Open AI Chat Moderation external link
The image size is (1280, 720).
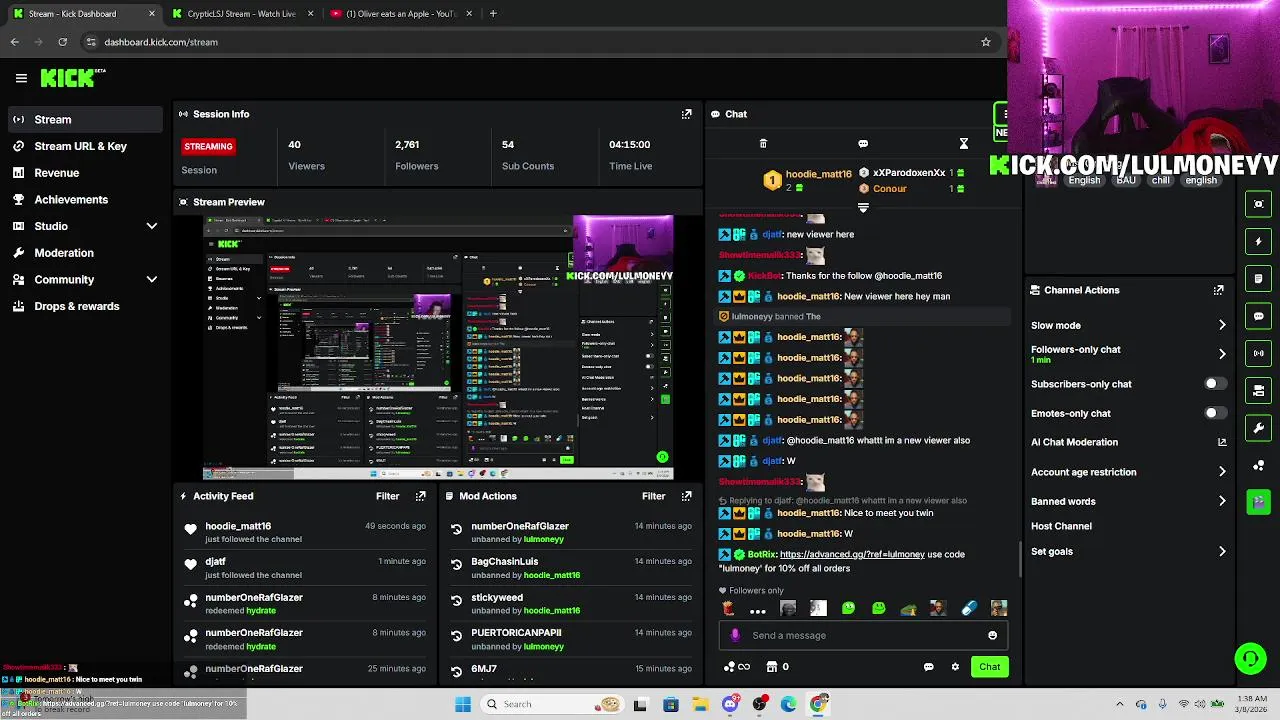(x=1221, y=442)
